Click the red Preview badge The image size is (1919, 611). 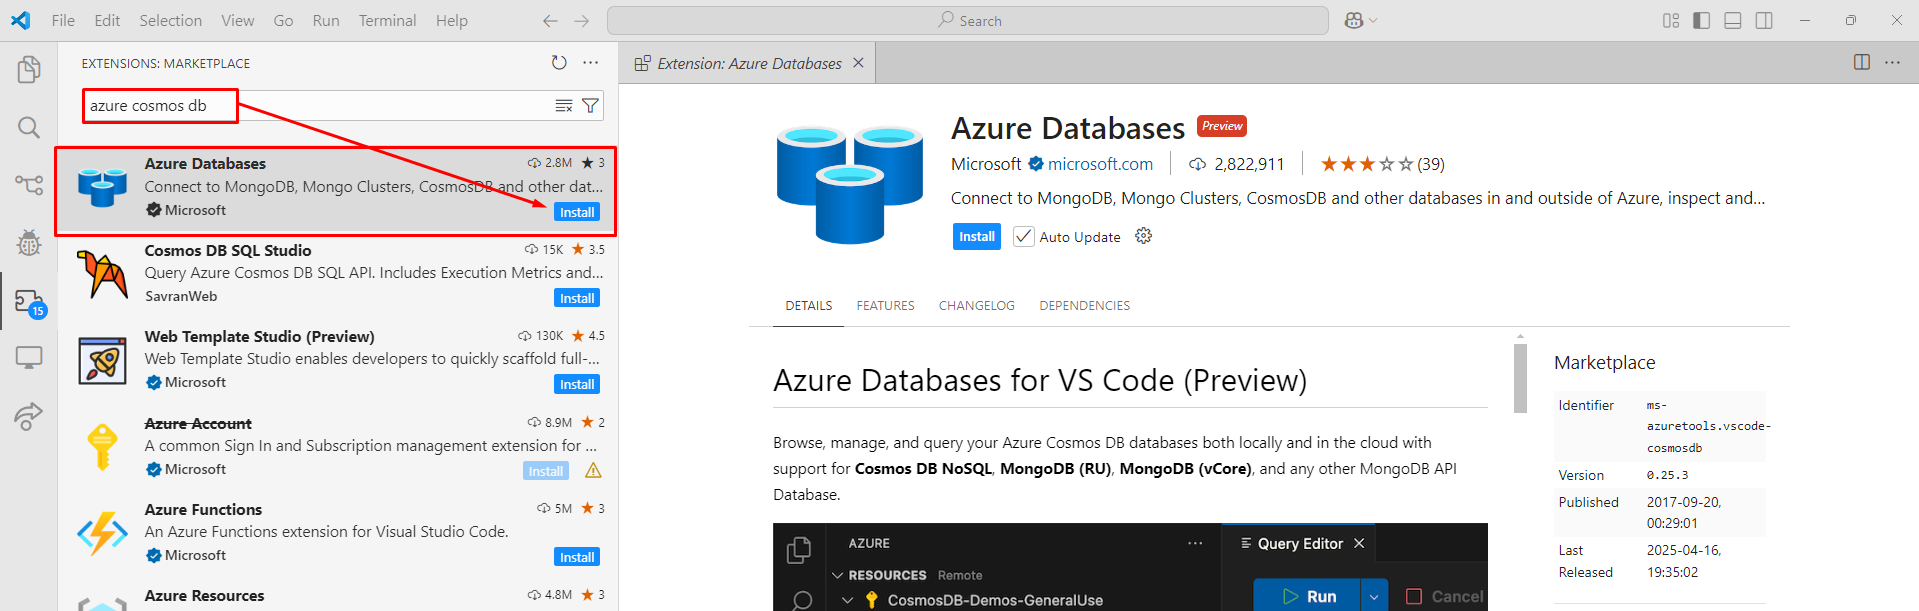1222,126
